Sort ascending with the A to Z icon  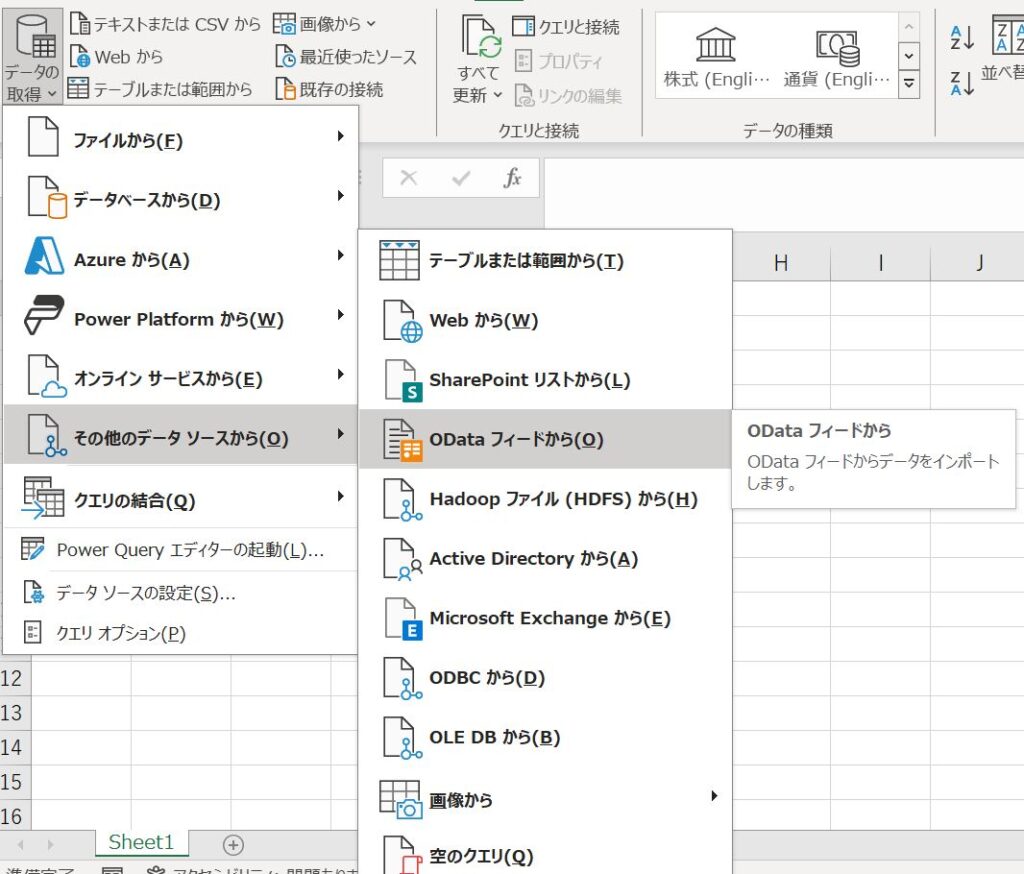[962, 38]
